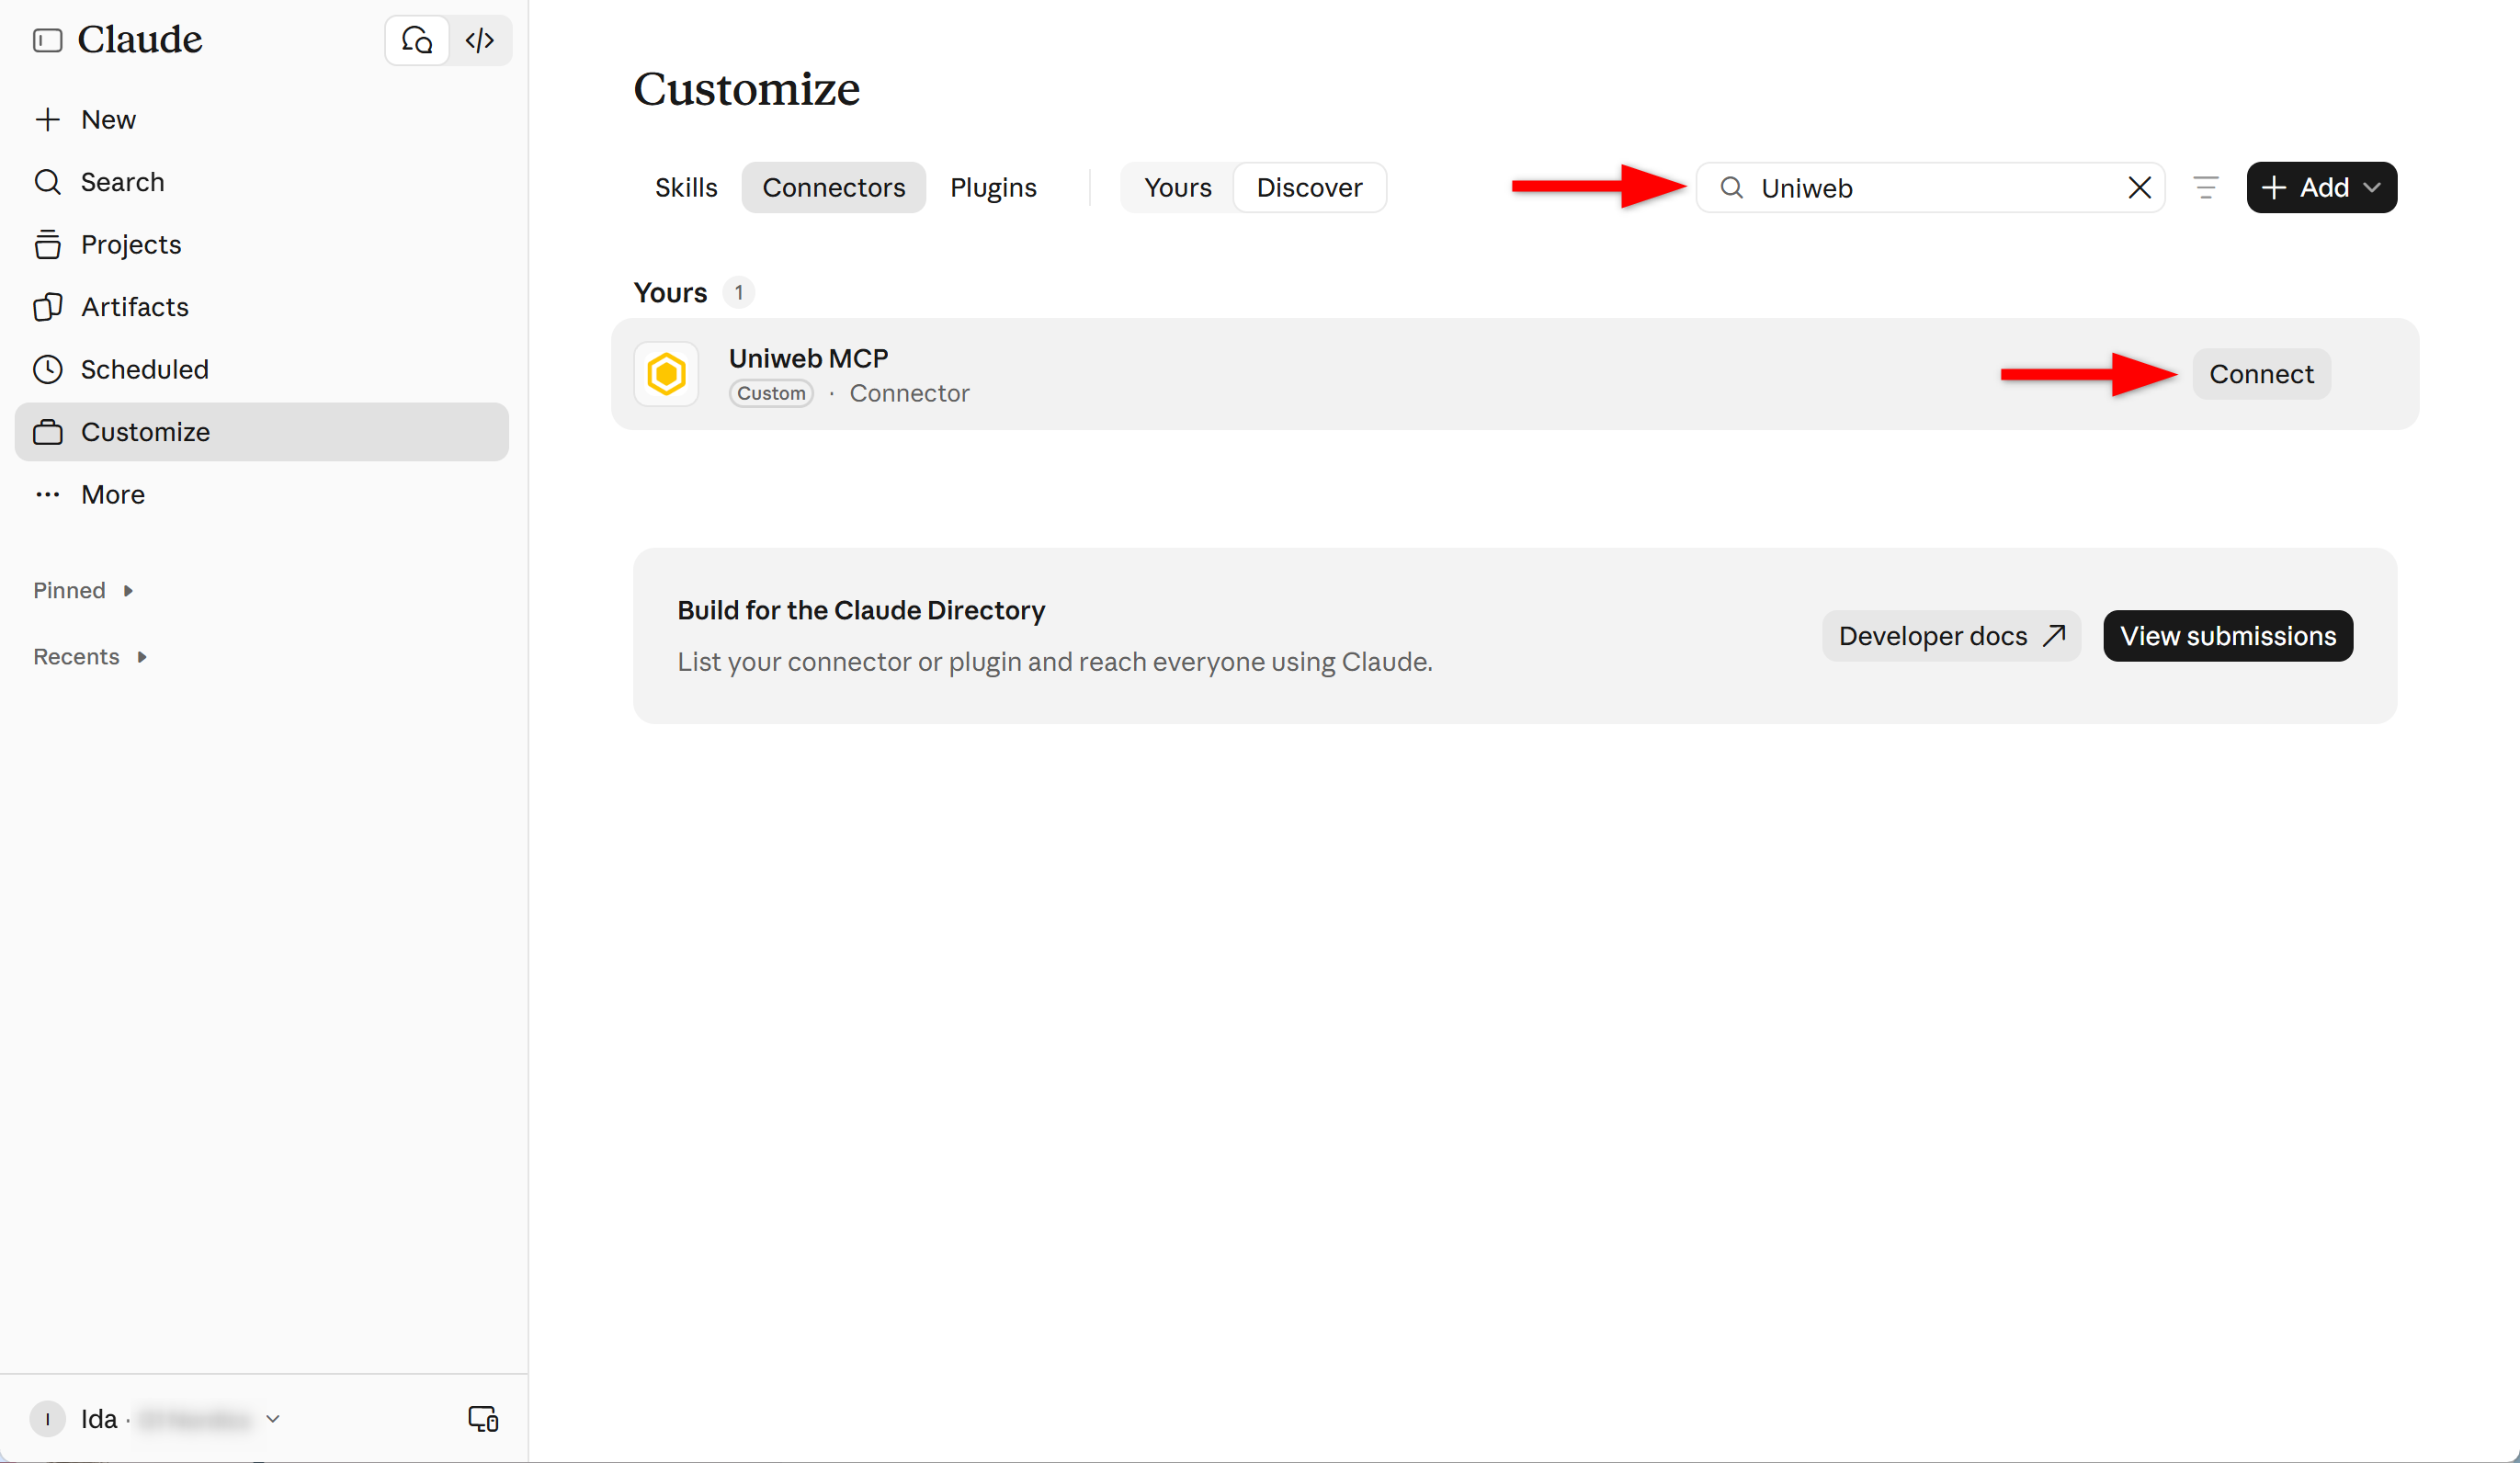
Task: Click the Claude logo text
Action: pos(140,40)
